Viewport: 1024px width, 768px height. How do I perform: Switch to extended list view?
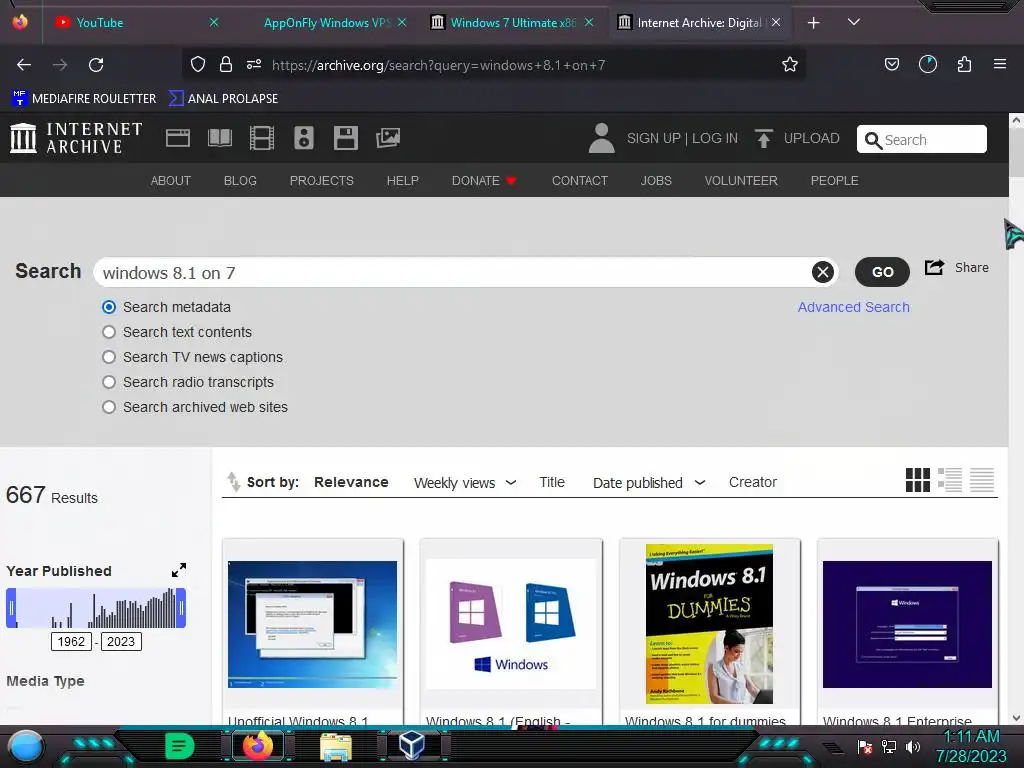(x=950, y=480)
